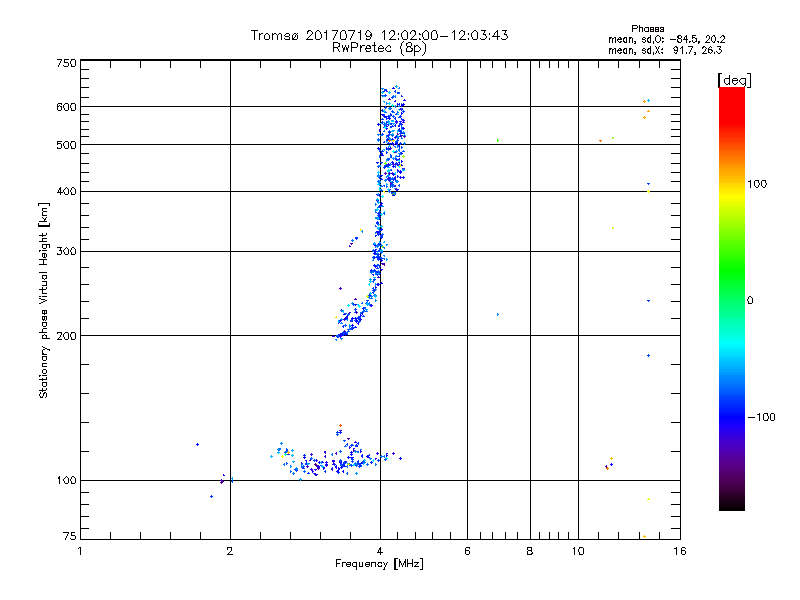Click the colorbar tick label '0'
Screen dimensions: 800x600
(x=750, y=301)
